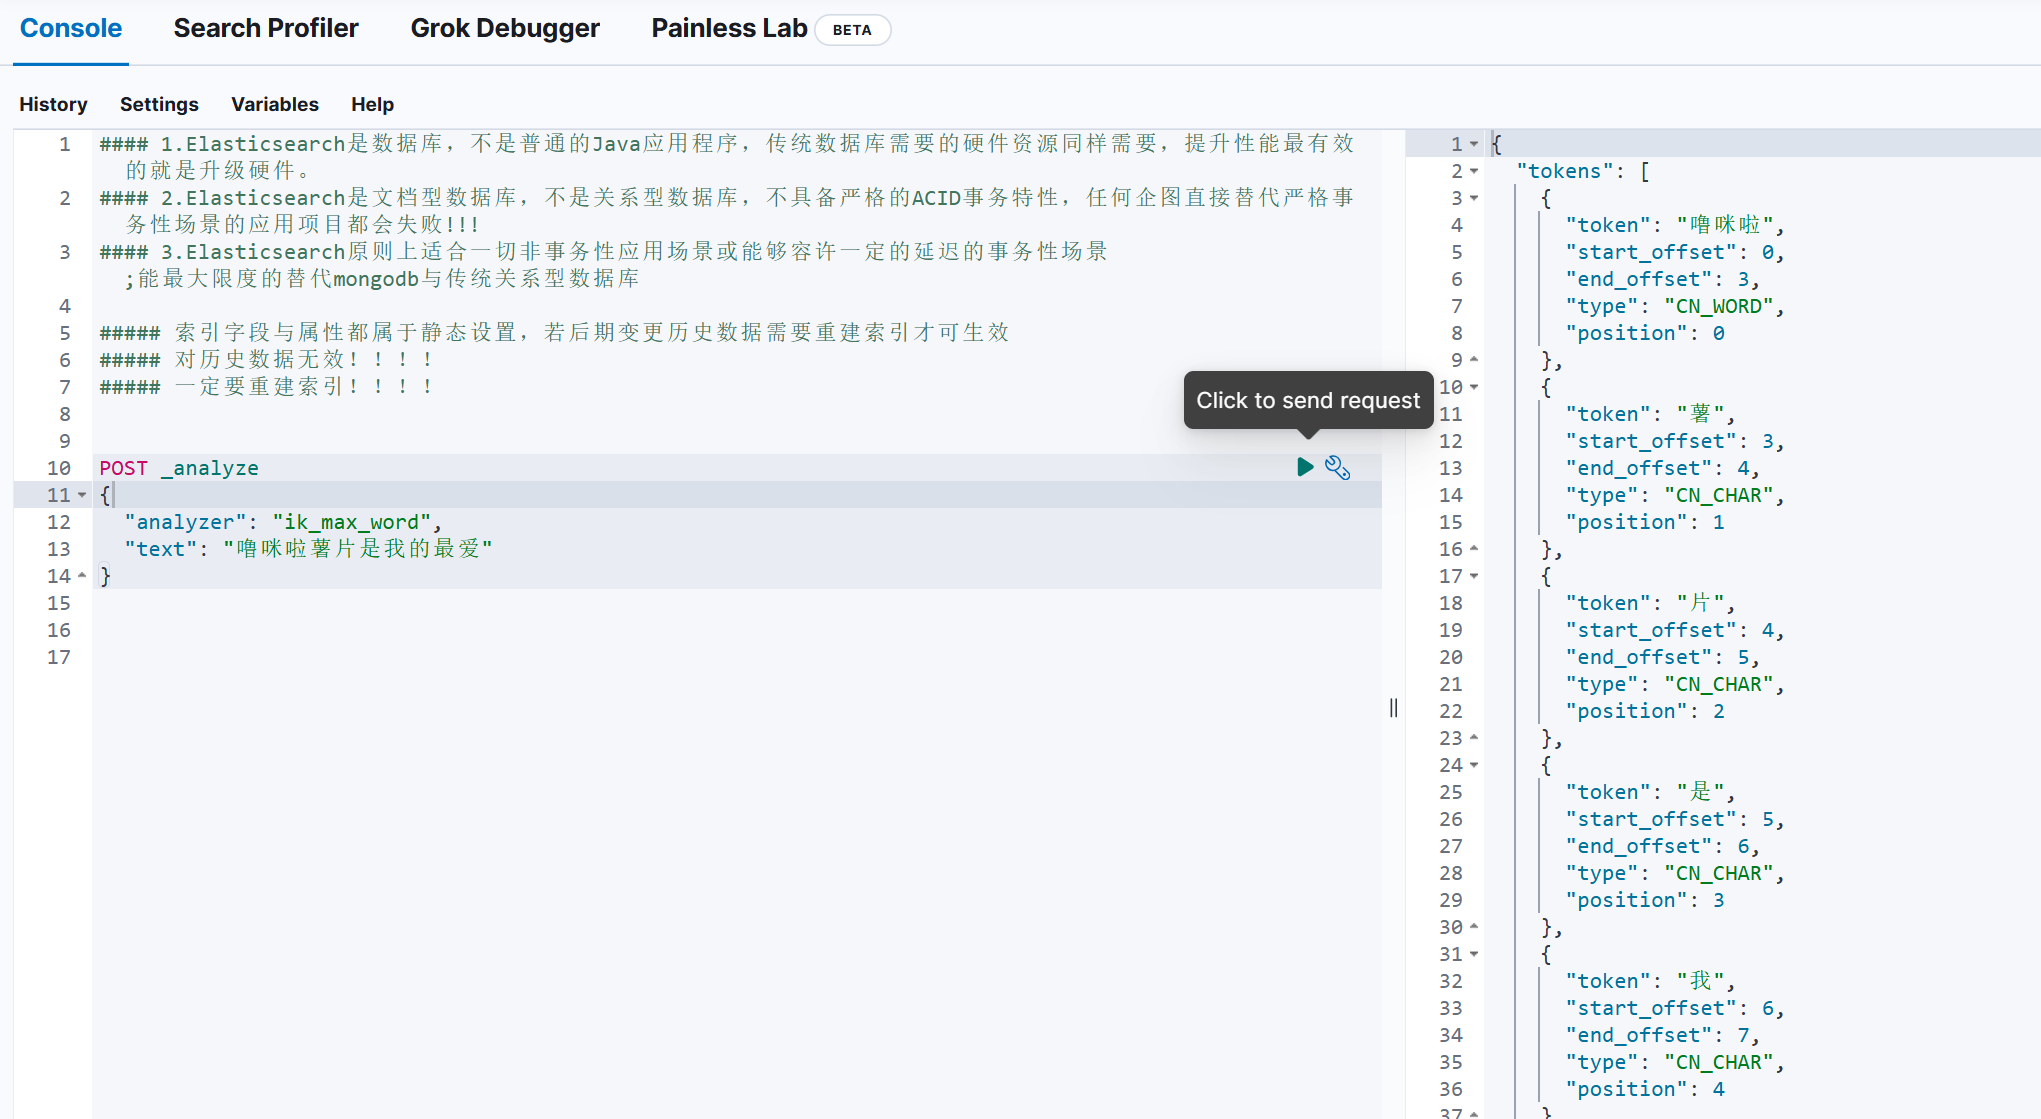Image resolution: width=2041 pixels, height=1119 pixels.
Task: Collapse token object at output line 31
Action: pos(1474,954)
